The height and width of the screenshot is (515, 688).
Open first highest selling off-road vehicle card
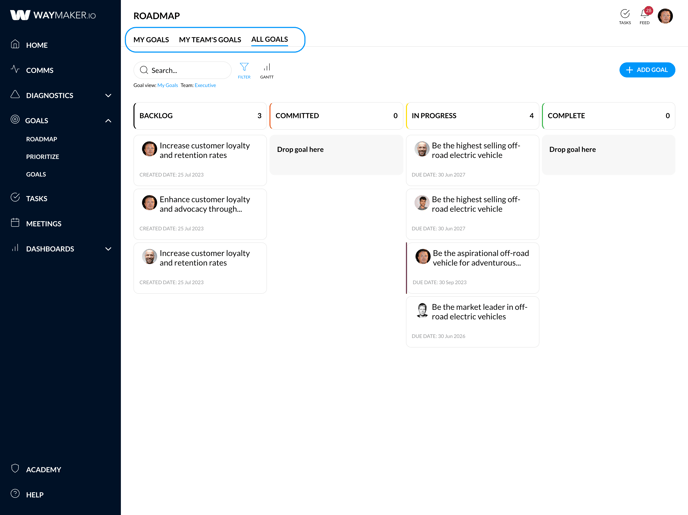click(472, 160)
